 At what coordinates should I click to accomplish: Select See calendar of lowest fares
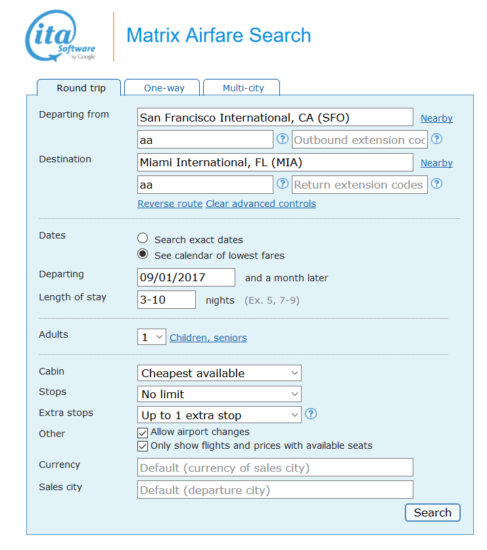[x=142, y=254]
